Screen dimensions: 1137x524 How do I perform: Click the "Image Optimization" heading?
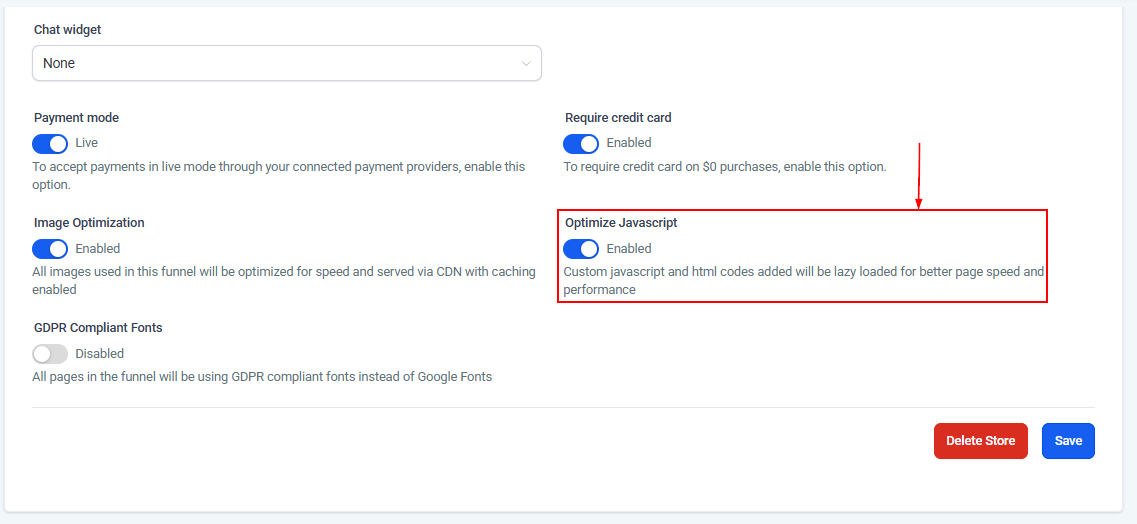click(89, 223)
